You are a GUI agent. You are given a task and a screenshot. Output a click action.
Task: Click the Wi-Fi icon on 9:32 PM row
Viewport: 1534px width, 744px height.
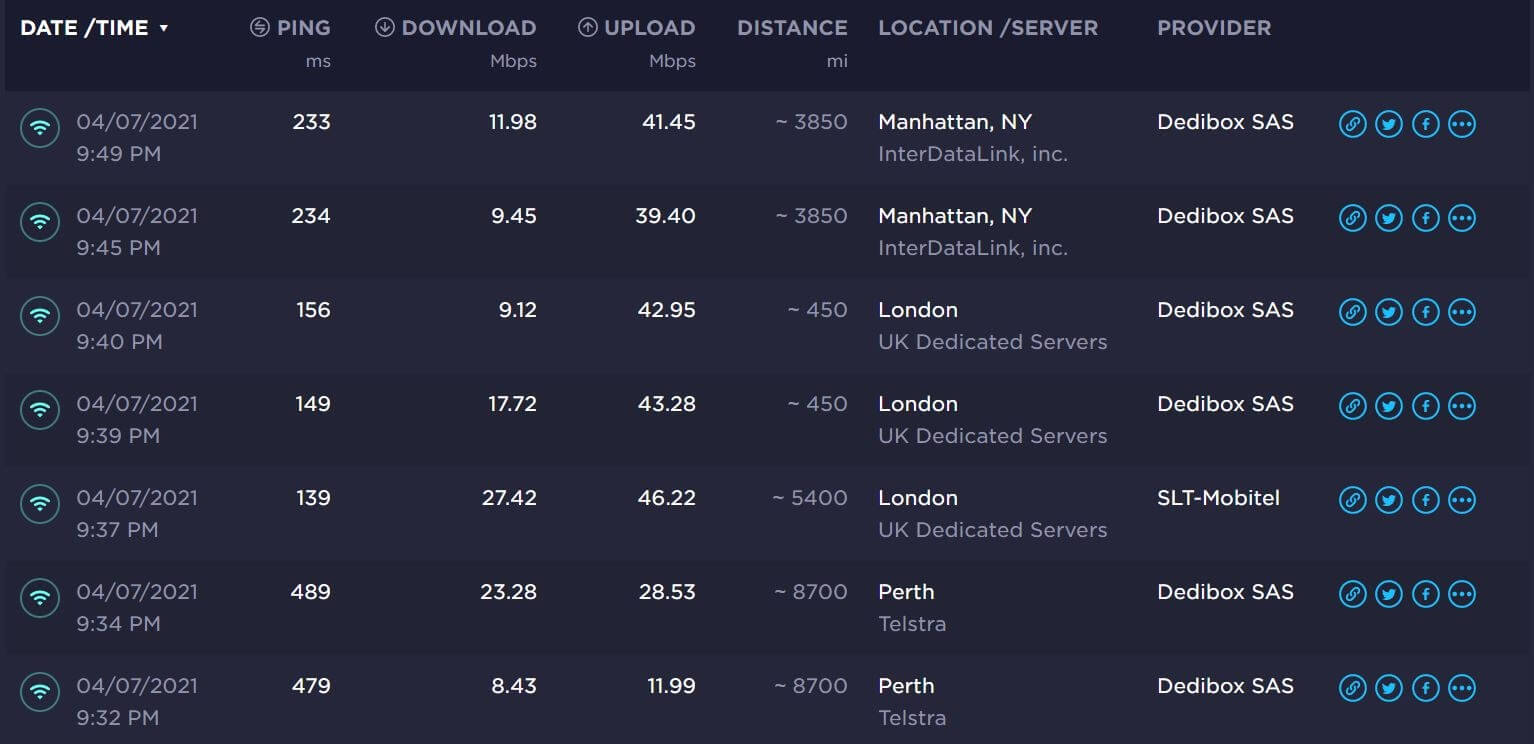pos(40,691)
